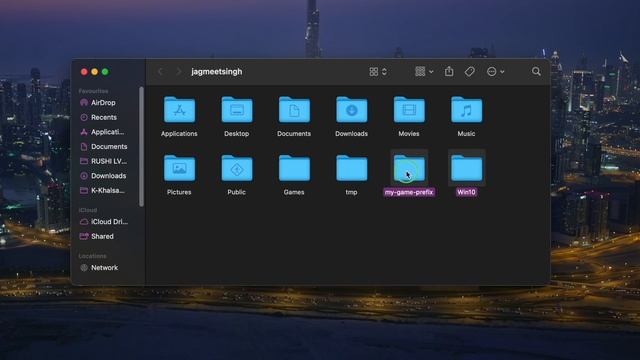Open Applications in the sidebar
This screenshot has height=360, width=640.
tap(107, 132)
